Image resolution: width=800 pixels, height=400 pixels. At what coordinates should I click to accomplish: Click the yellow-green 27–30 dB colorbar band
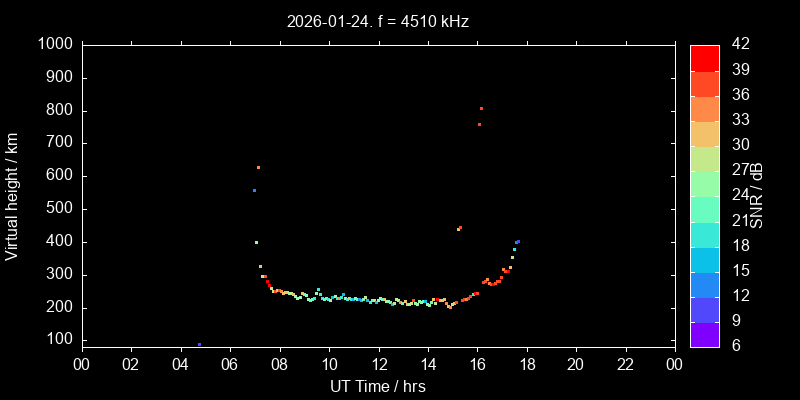click(x=704, y=159)
